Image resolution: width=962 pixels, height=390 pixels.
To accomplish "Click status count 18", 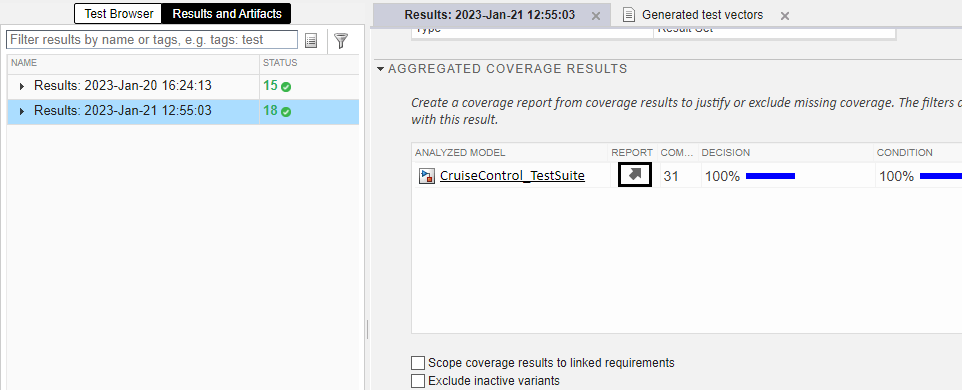I will coord(271,111).
